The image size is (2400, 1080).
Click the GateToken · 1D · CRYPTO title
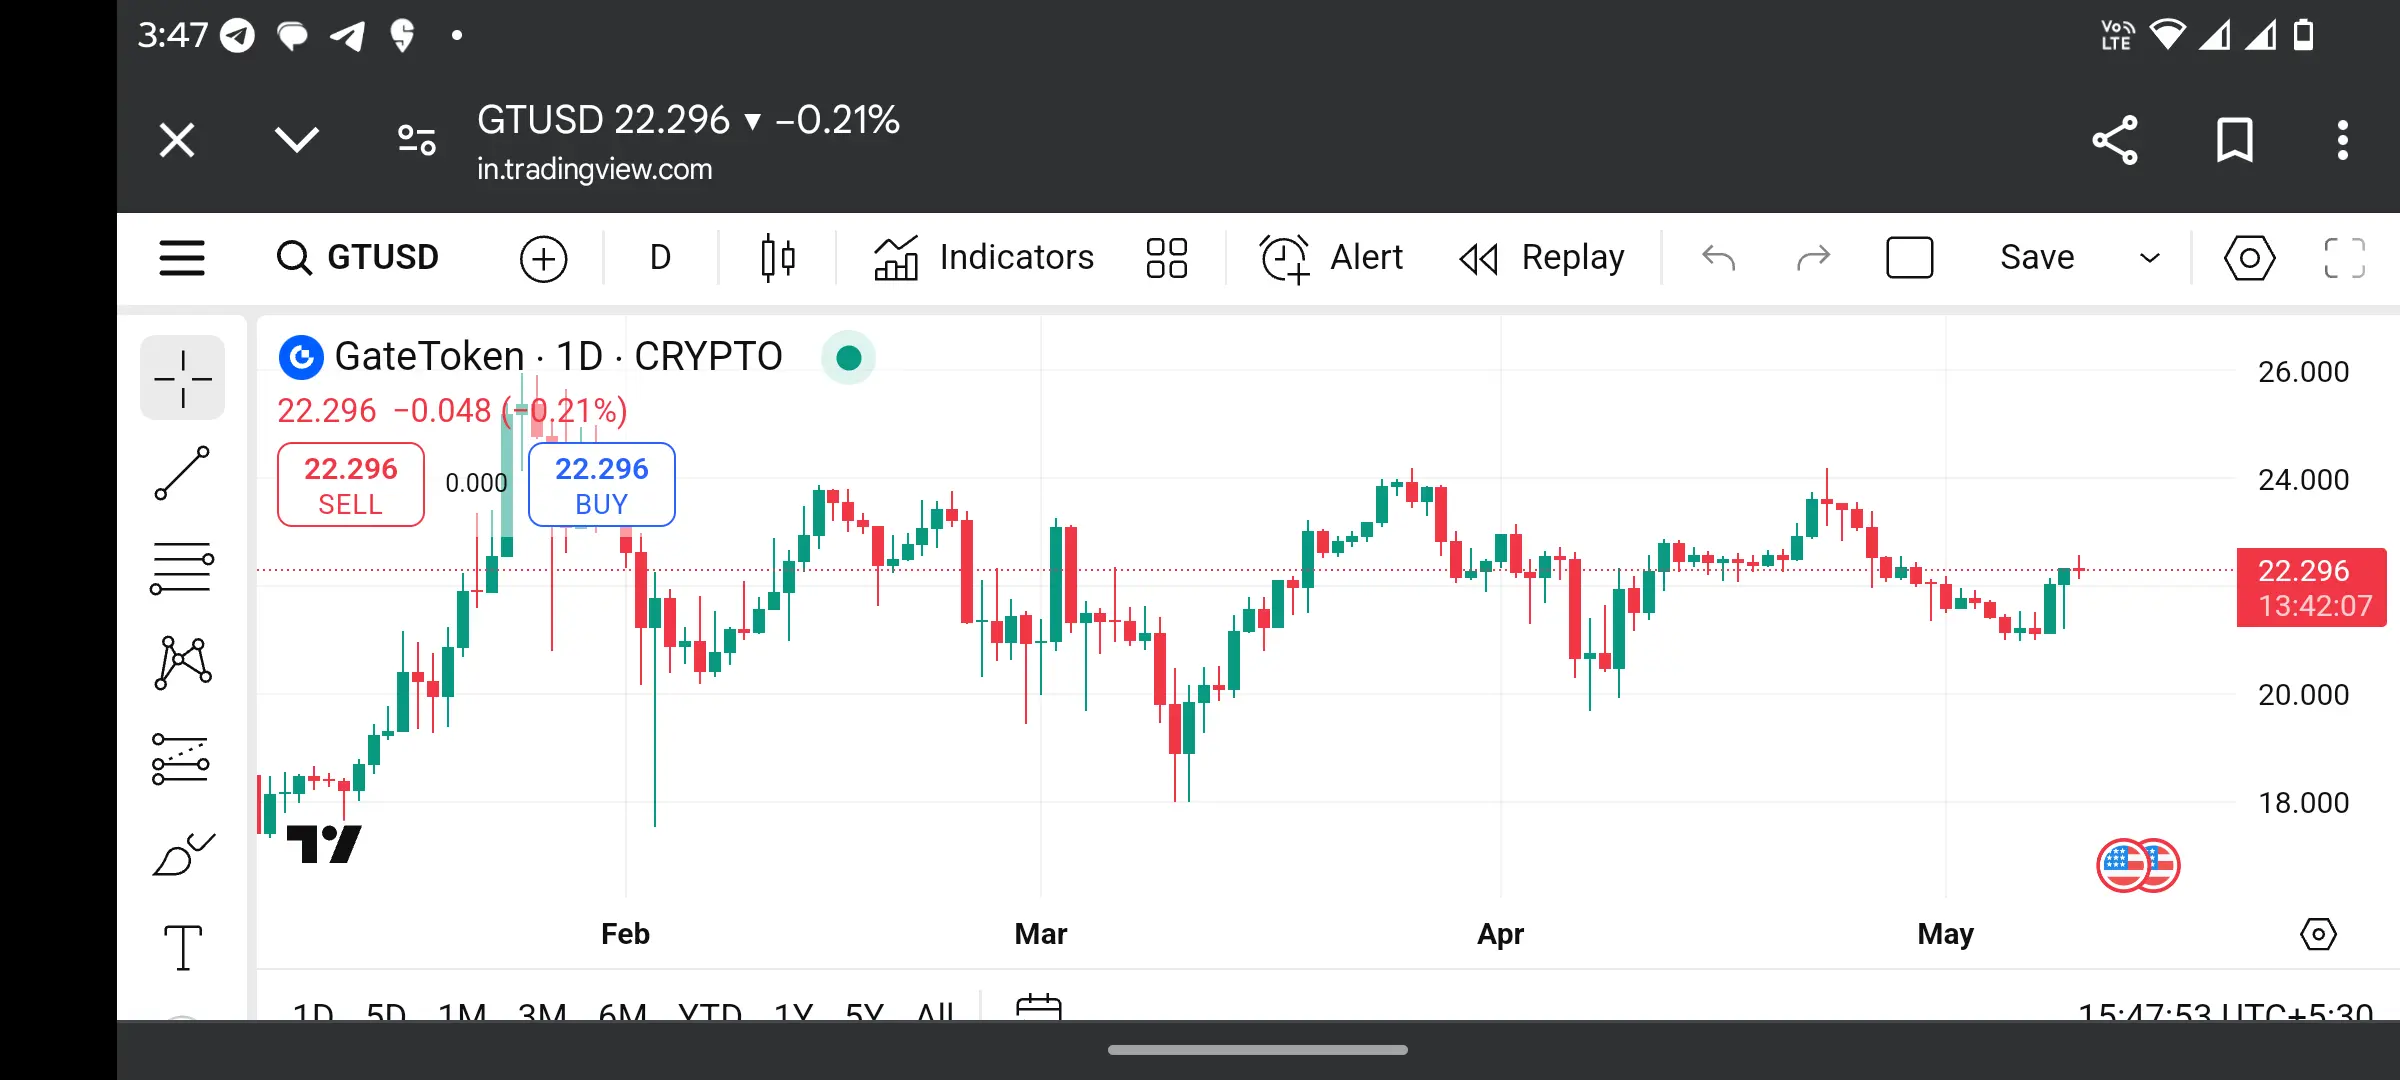click(x=558, y=357)
